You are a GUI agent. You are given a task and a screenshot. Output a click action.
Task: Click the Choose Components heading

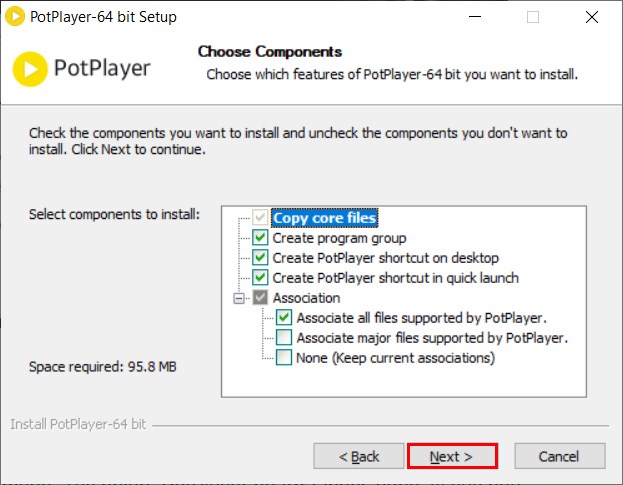(x=270, y=52)
